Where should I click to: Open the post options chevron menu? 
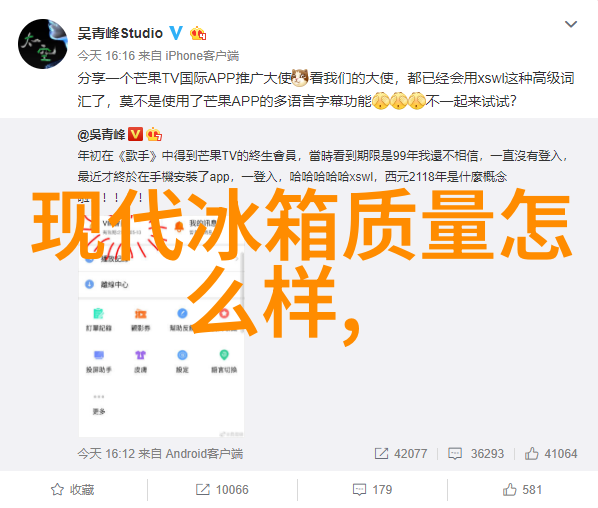[571, 24]
